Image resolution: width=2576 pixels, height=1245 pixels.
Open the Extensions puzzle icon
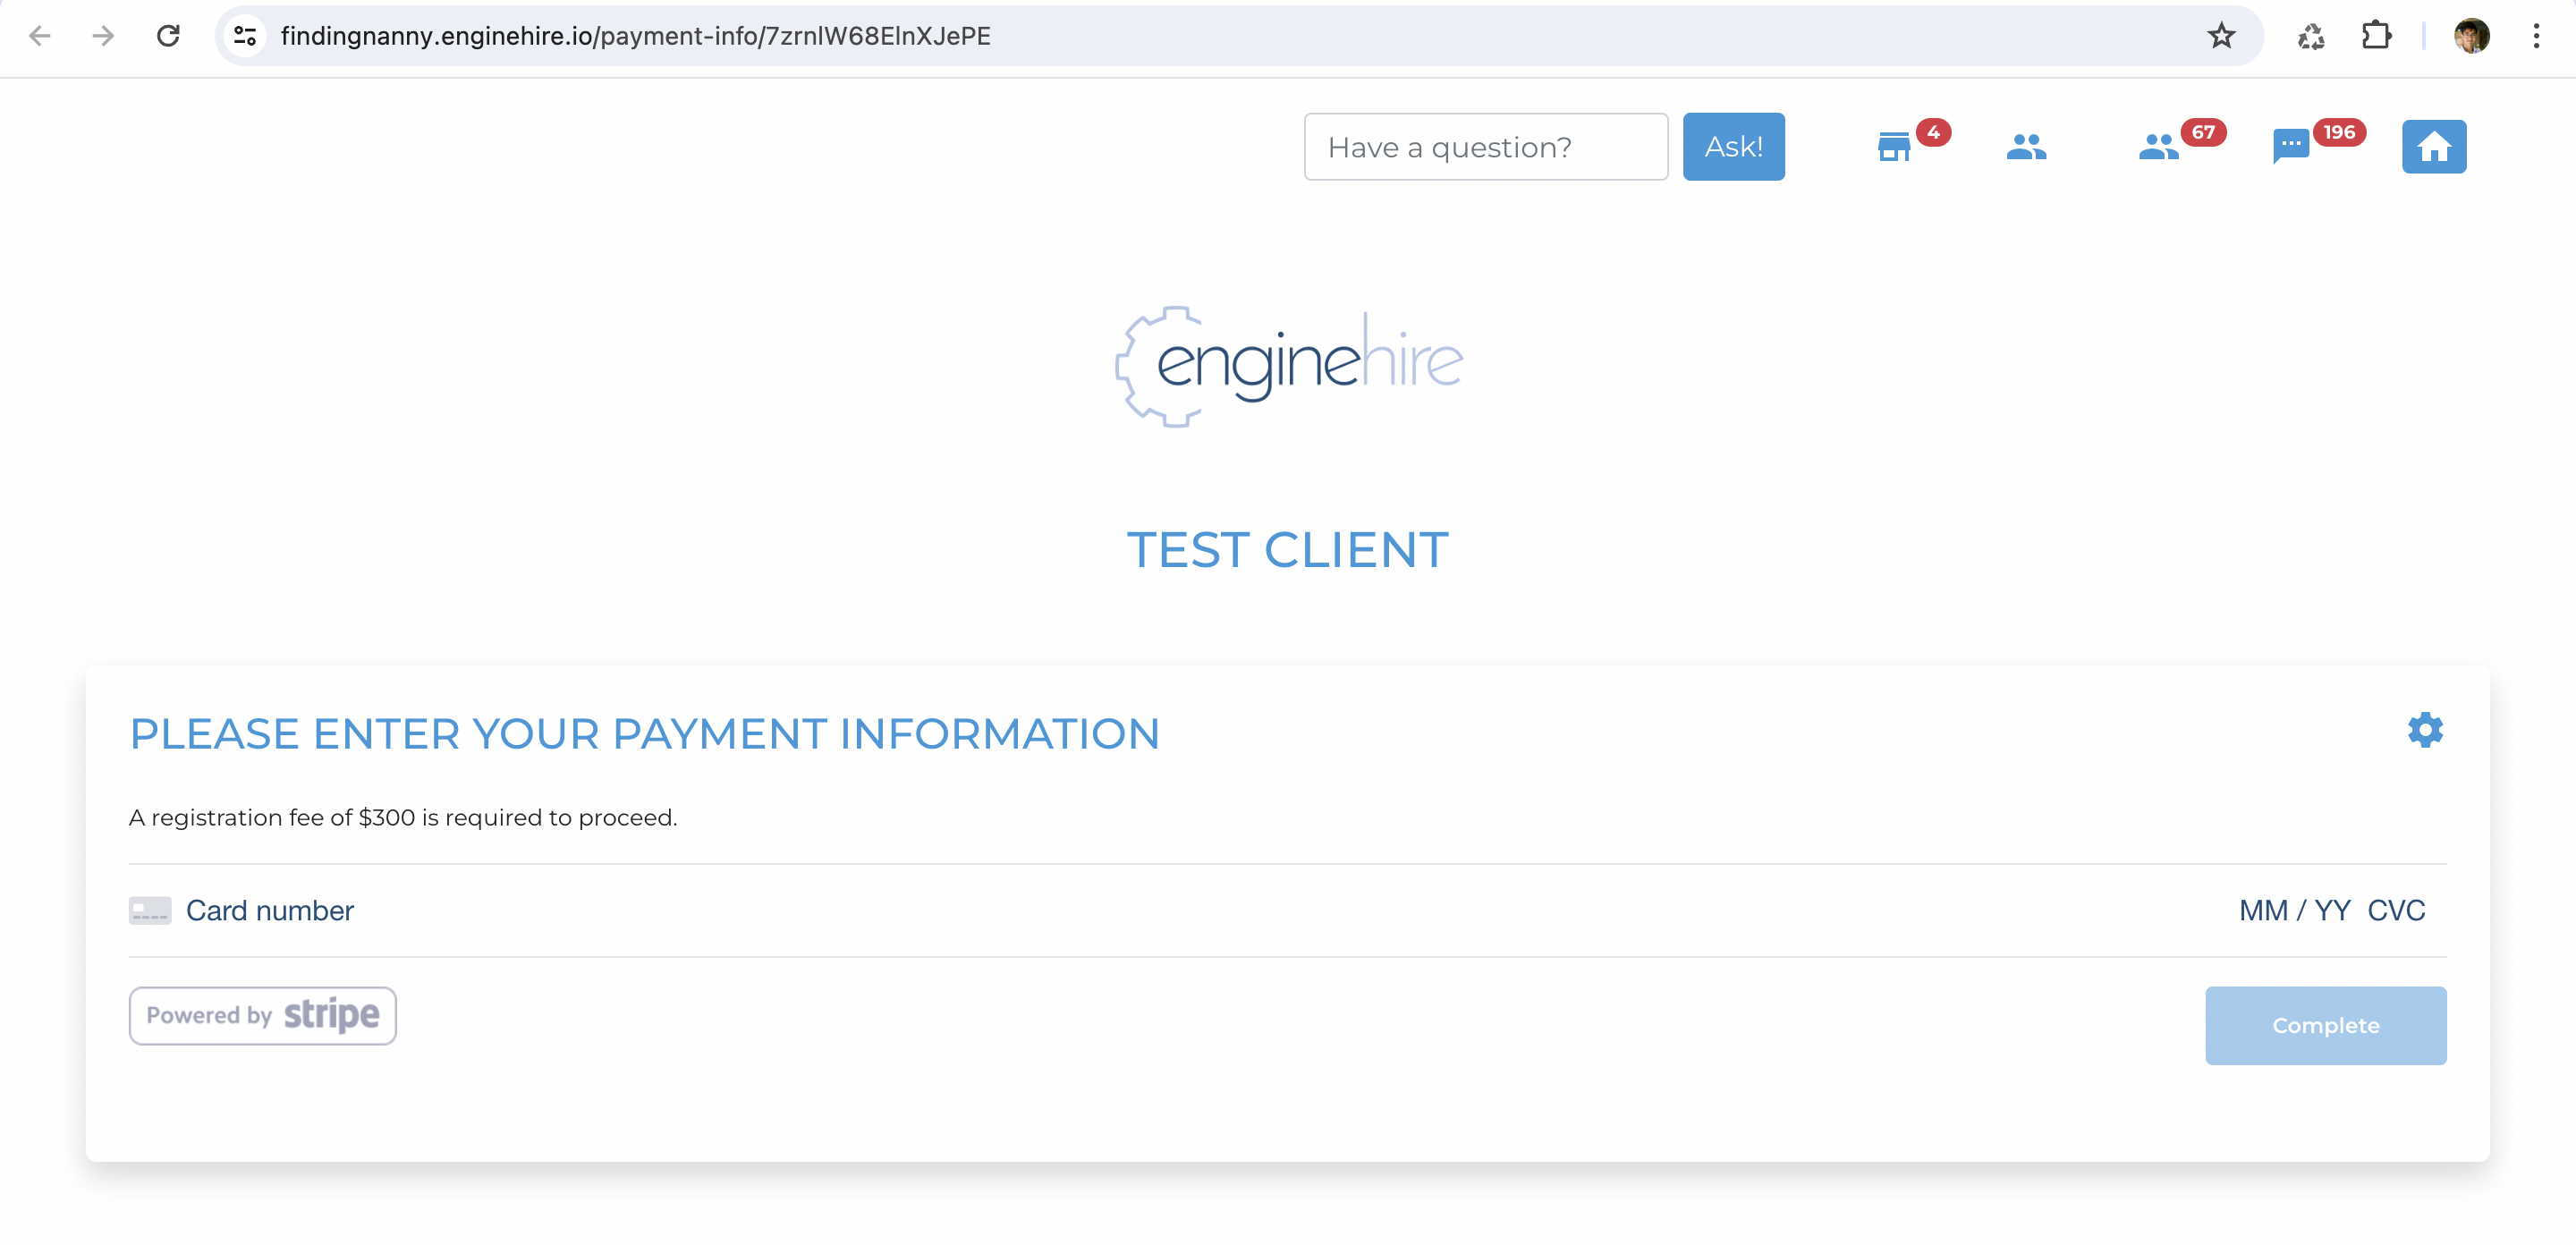coord(2376,36)
